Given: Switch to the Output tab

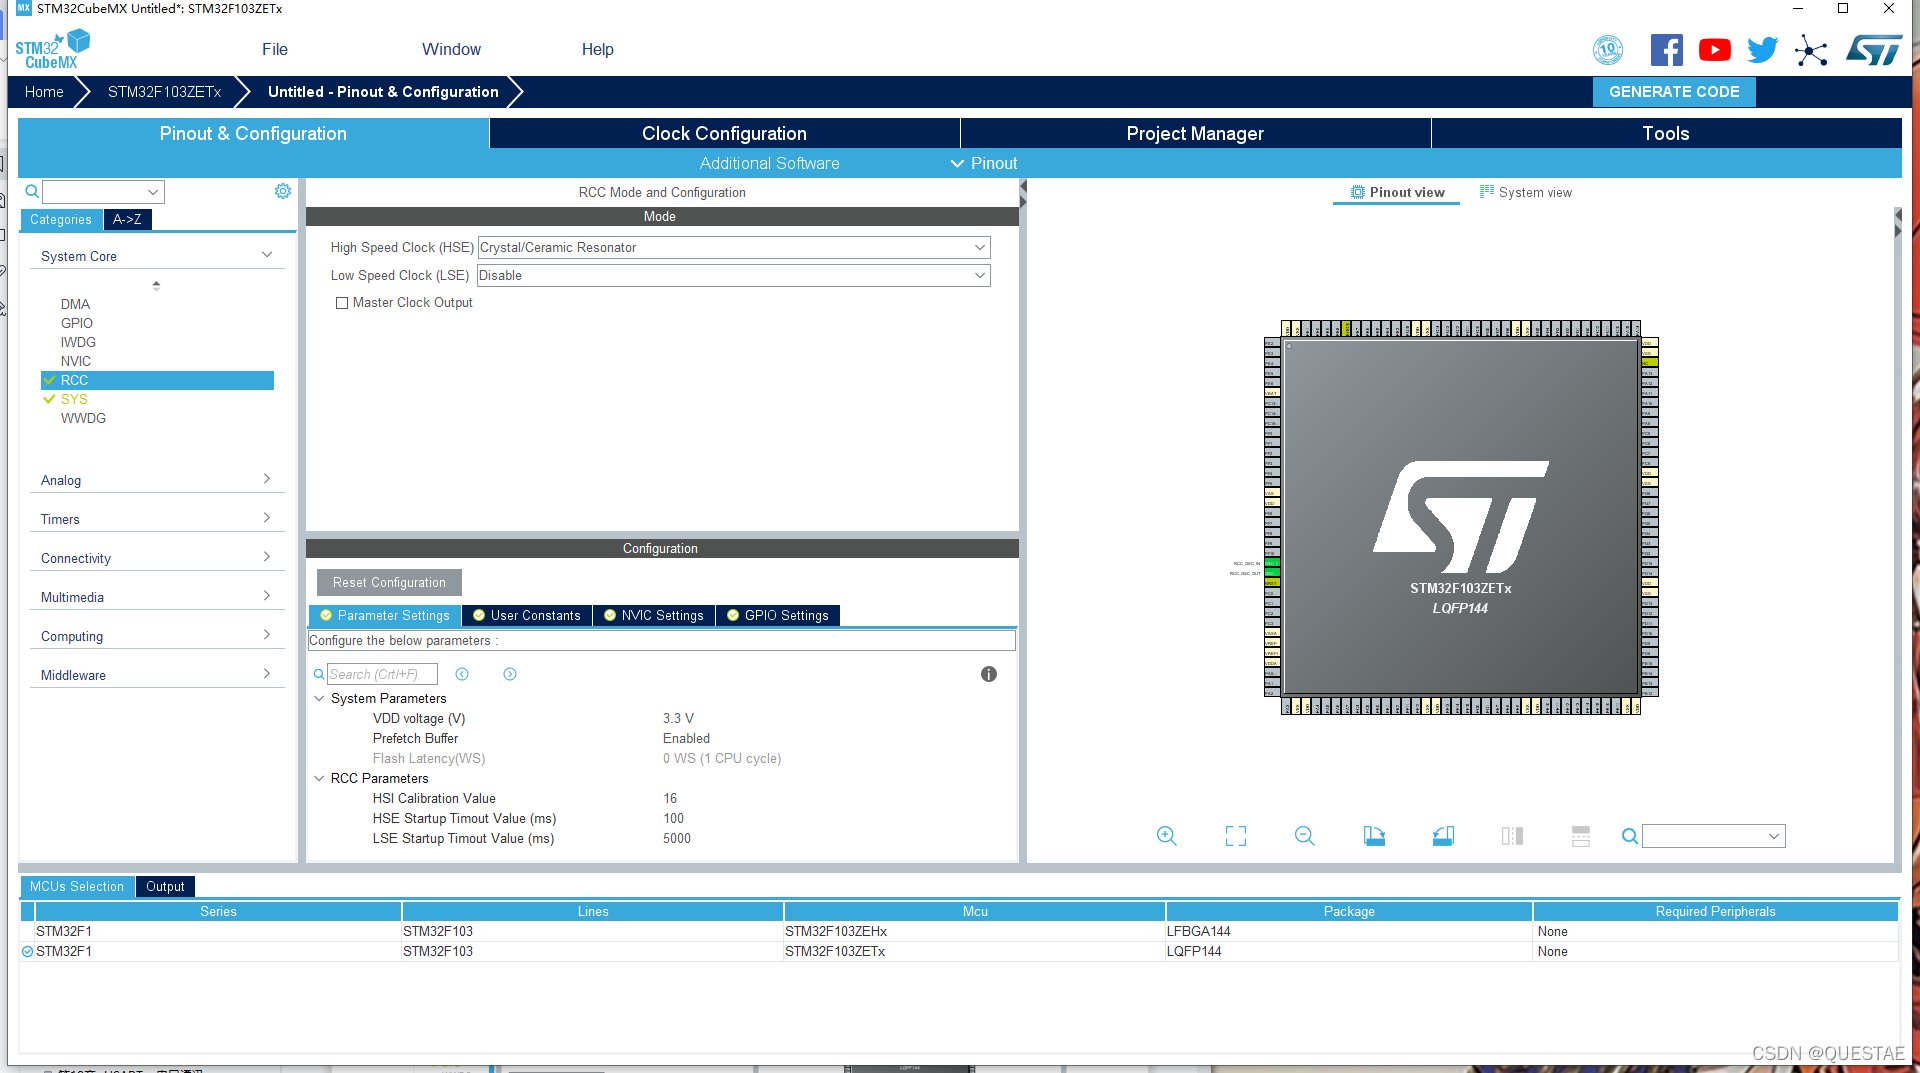Looking at the screenshot, I should point(165,886).
